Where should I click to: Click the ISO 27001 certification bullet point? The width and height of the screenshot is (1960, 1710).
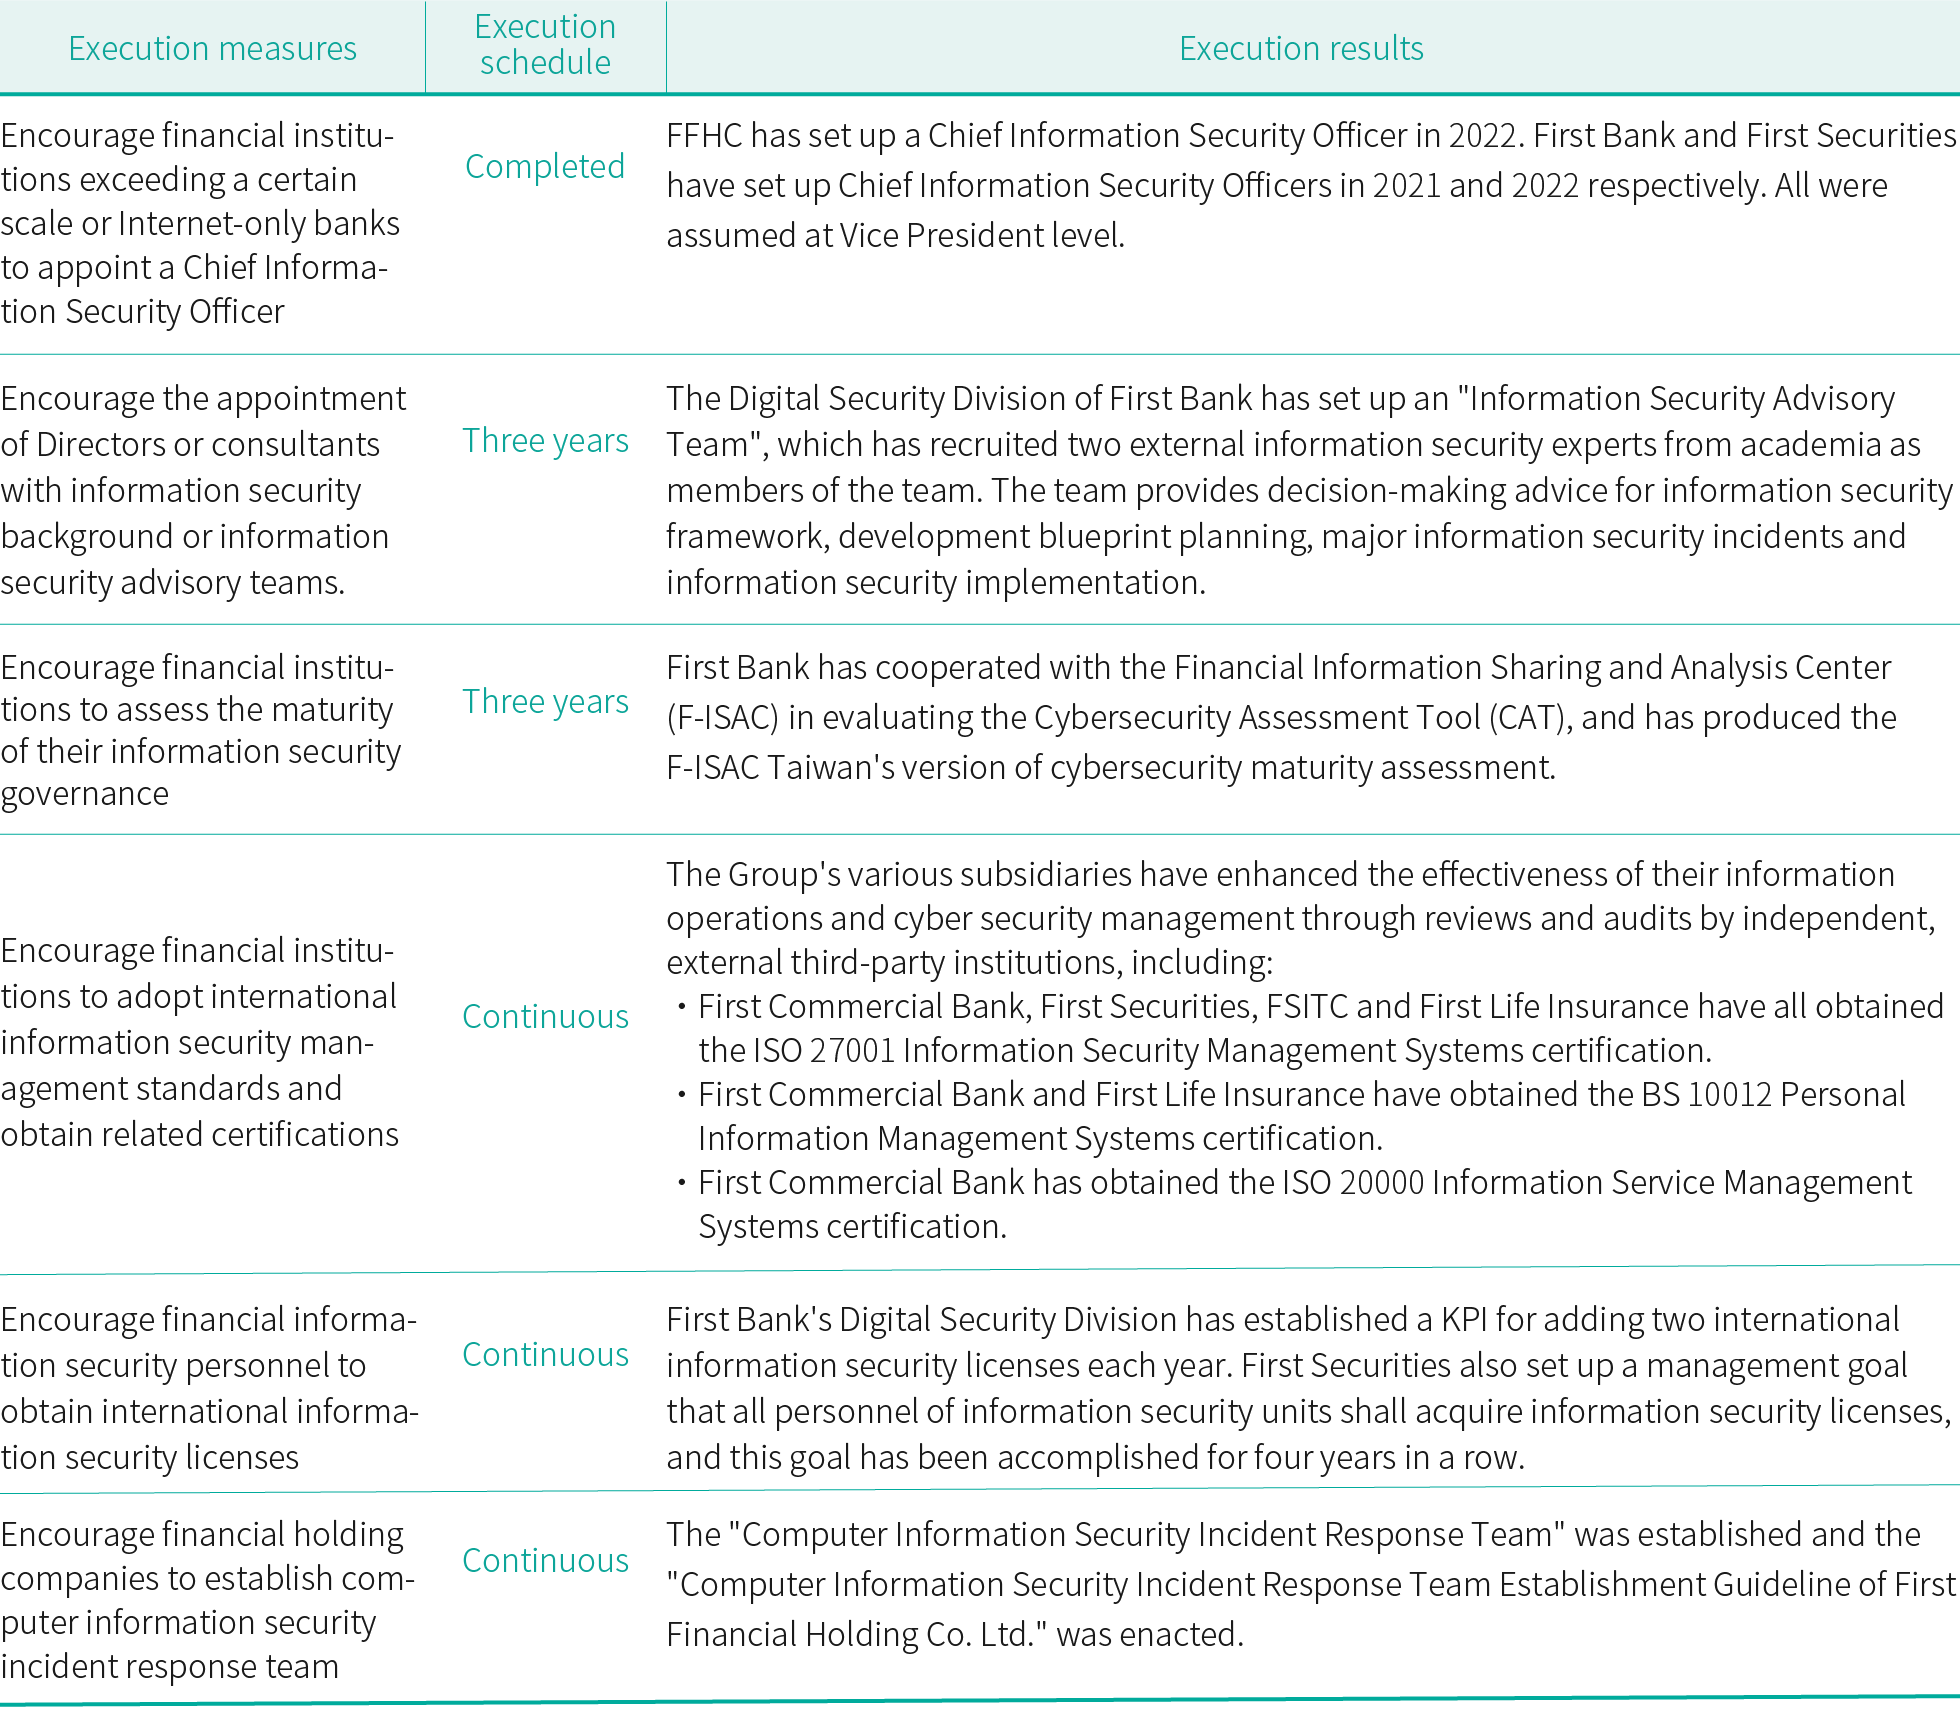(1300, 1028)
